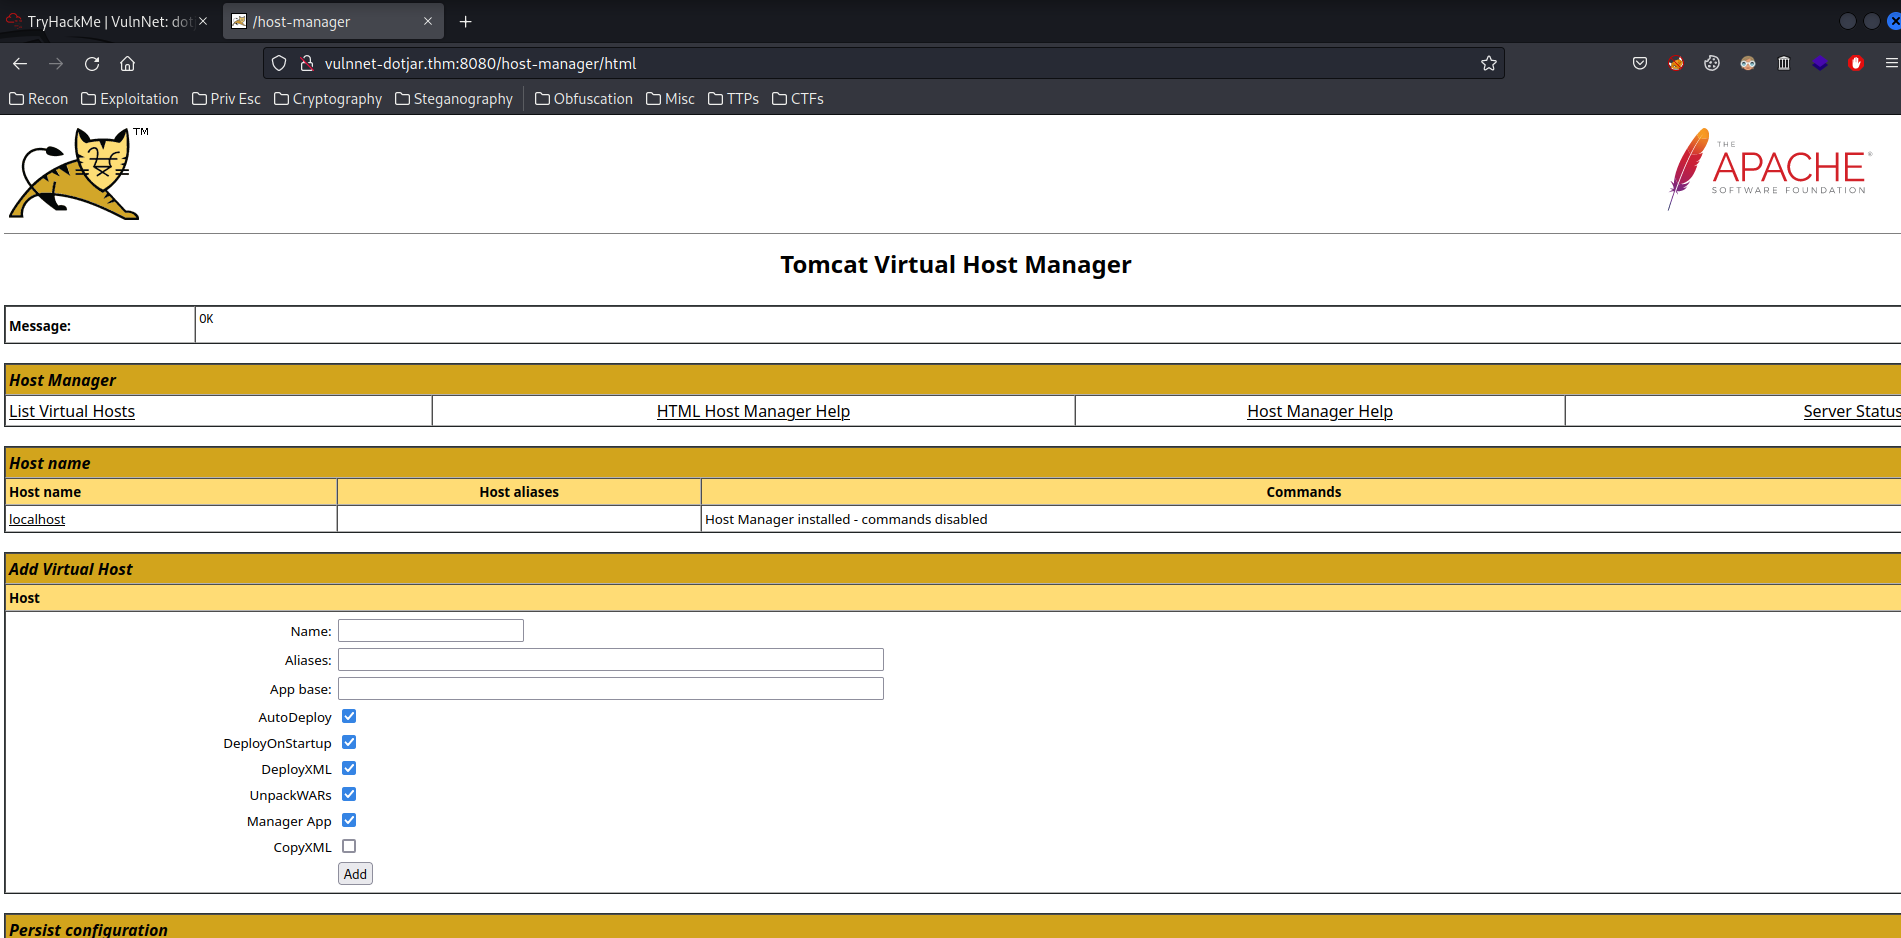Open the browser hamburger menu
This screenshot has width=1901, height=938.
coord(1891,64)
